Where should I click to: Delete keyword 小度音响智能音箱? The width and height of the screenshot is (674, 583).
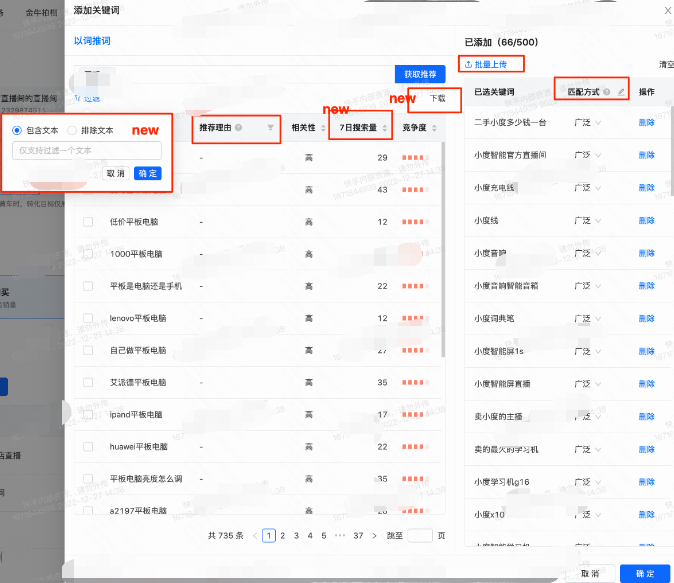pyautogui.click(x=646, y=286)
